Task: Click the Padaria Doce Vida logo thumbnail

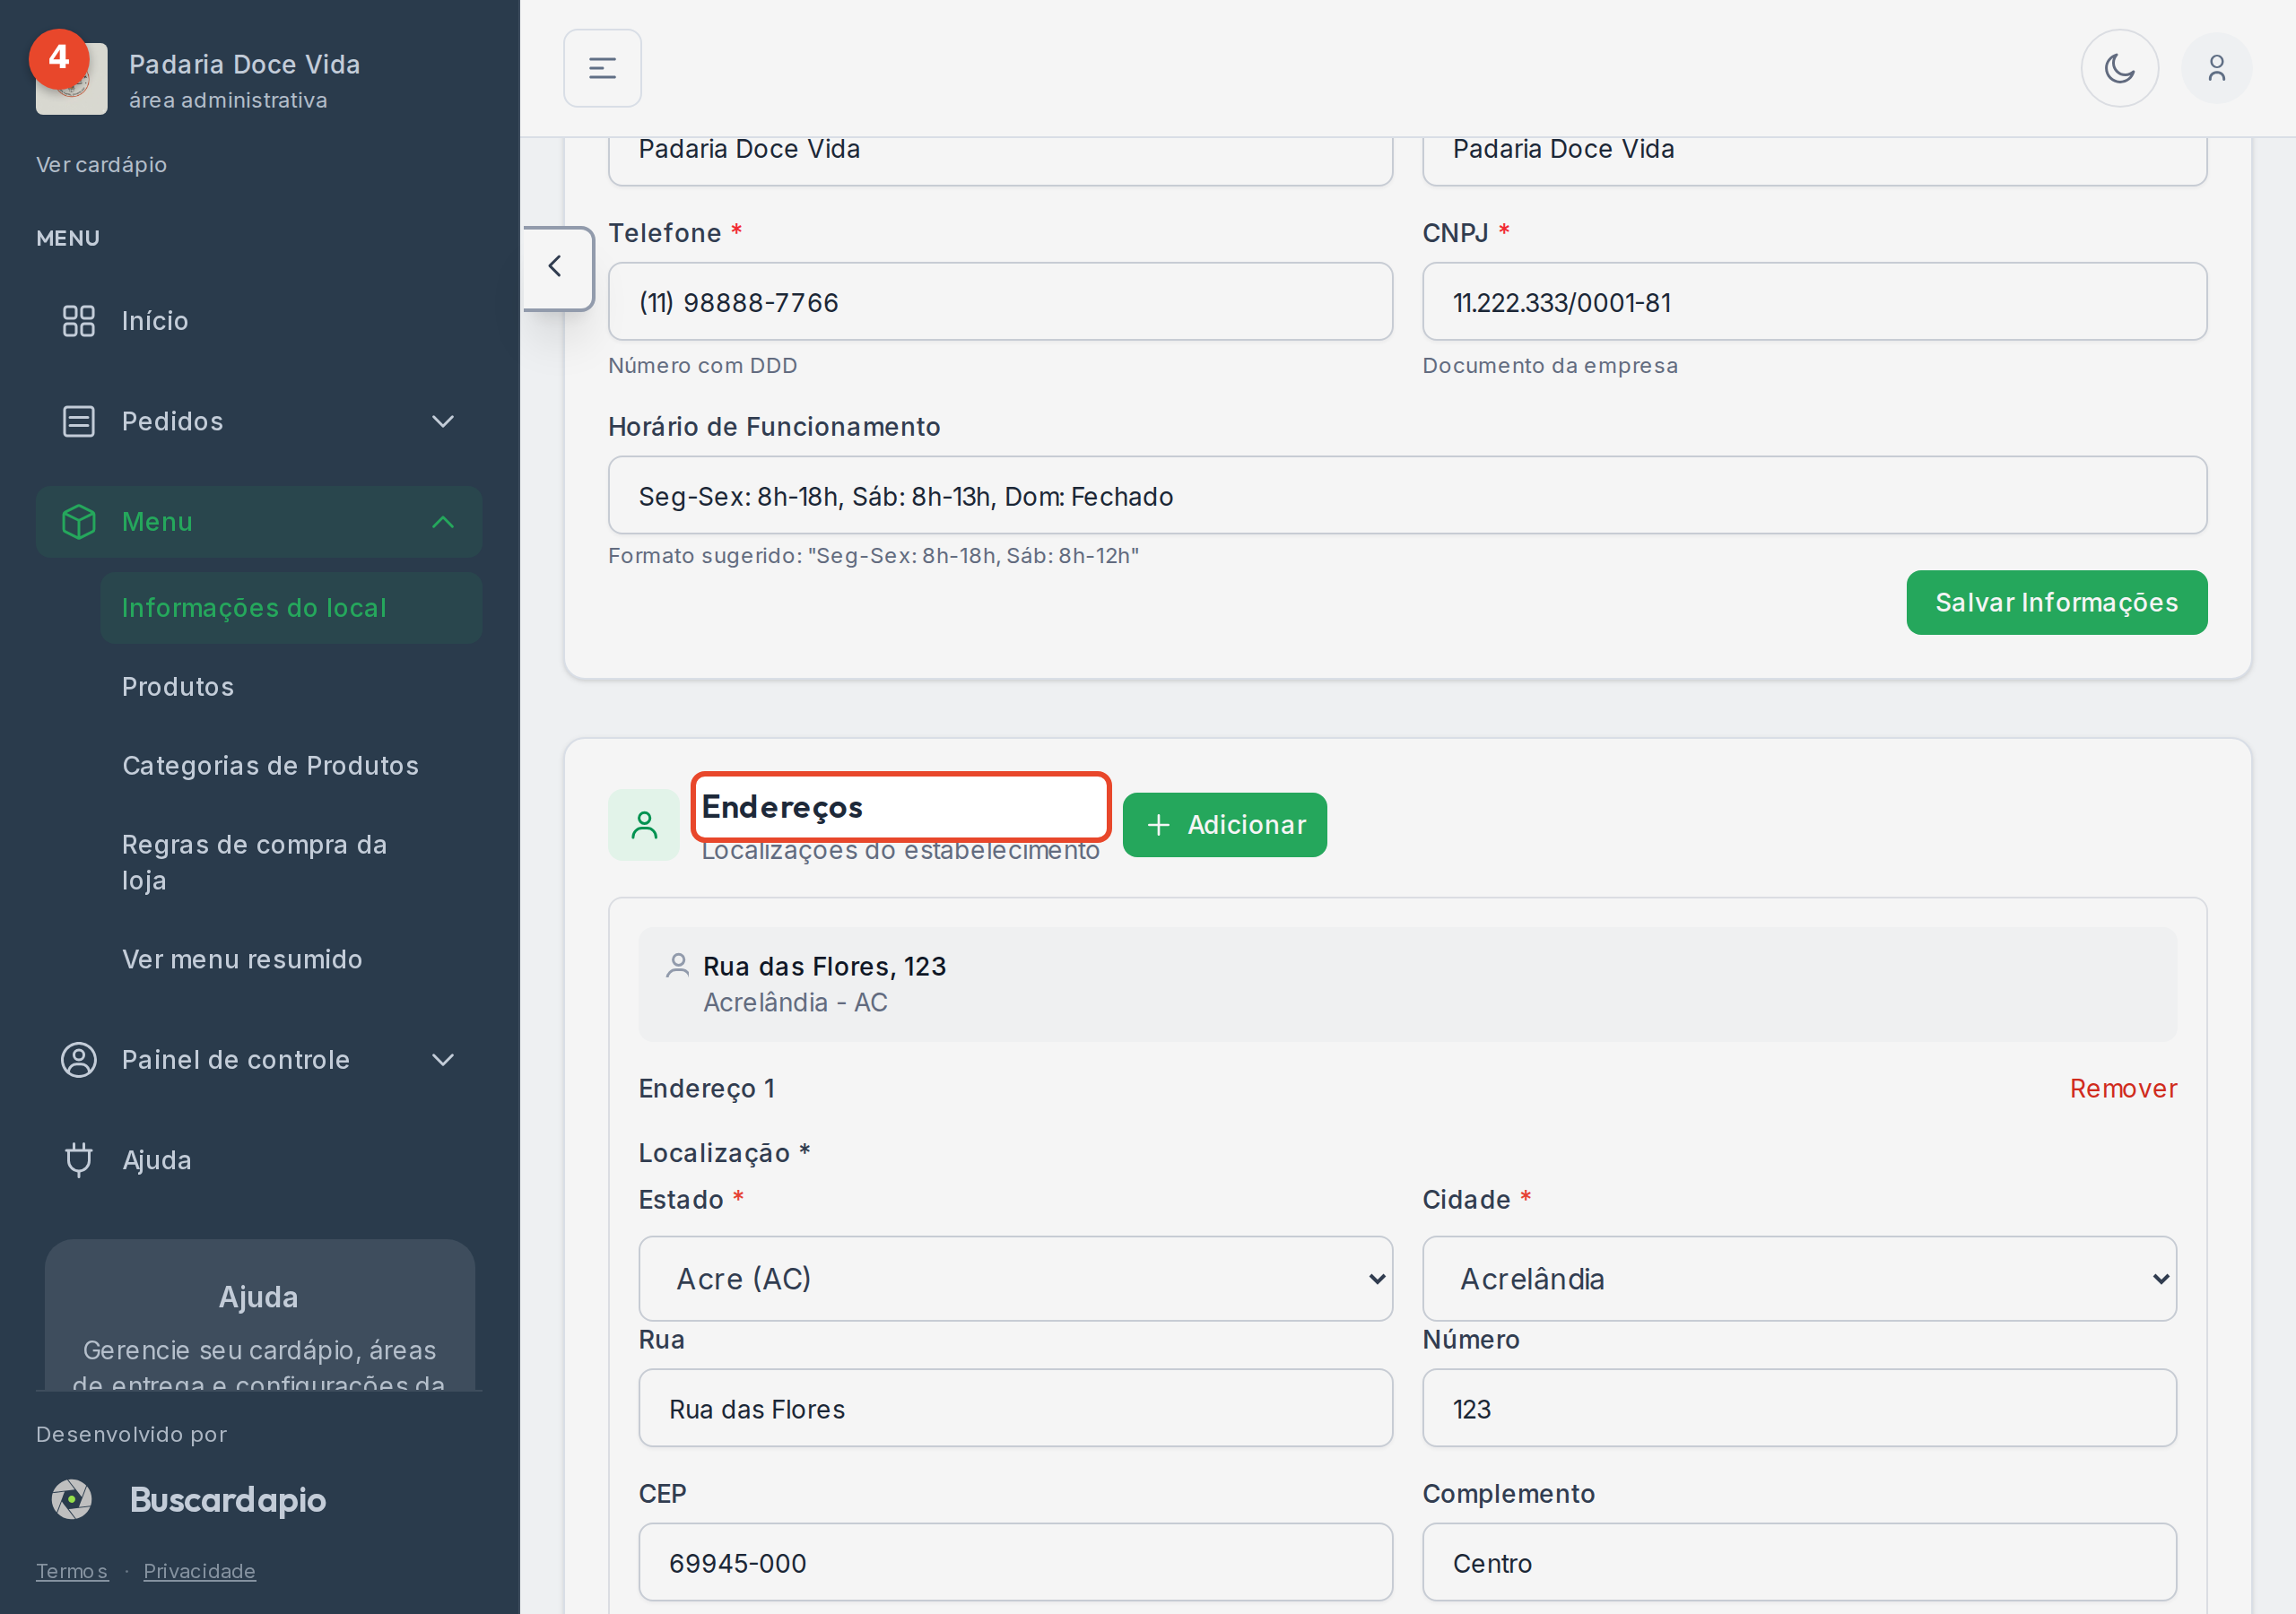Action: pos(71,79)
